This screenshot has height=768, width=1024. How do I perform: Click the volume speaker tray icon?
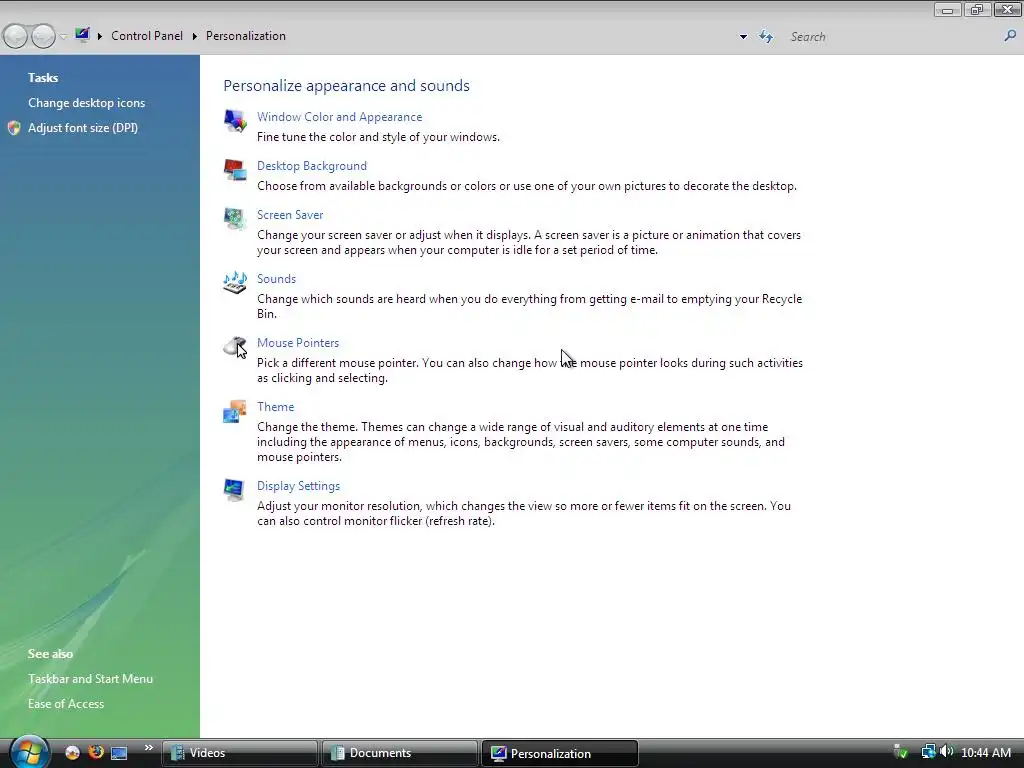946,752
